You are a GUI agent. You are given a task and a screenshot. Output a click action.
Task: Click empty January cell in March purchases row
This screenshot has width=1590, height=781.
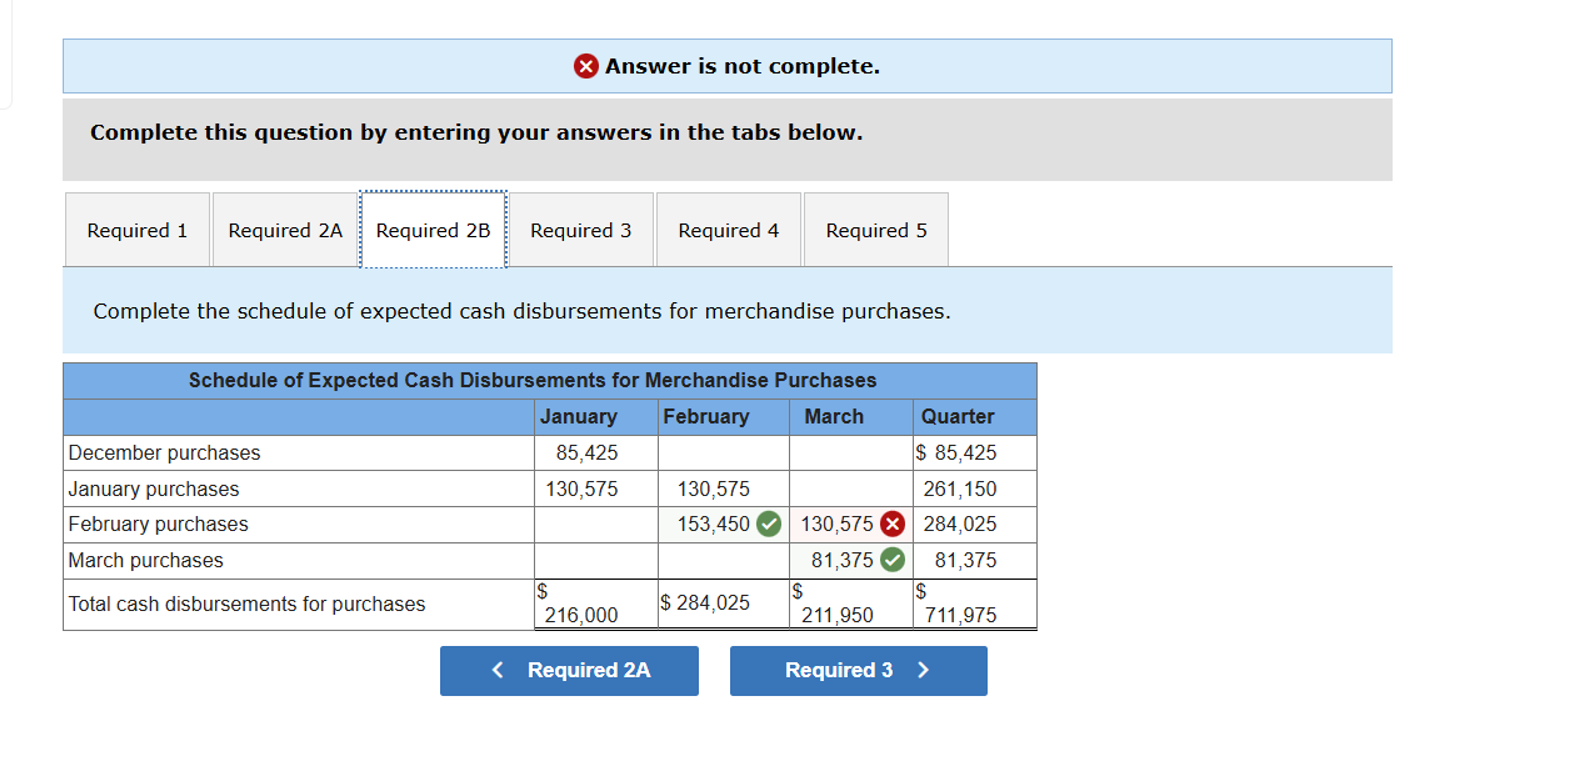596,560
